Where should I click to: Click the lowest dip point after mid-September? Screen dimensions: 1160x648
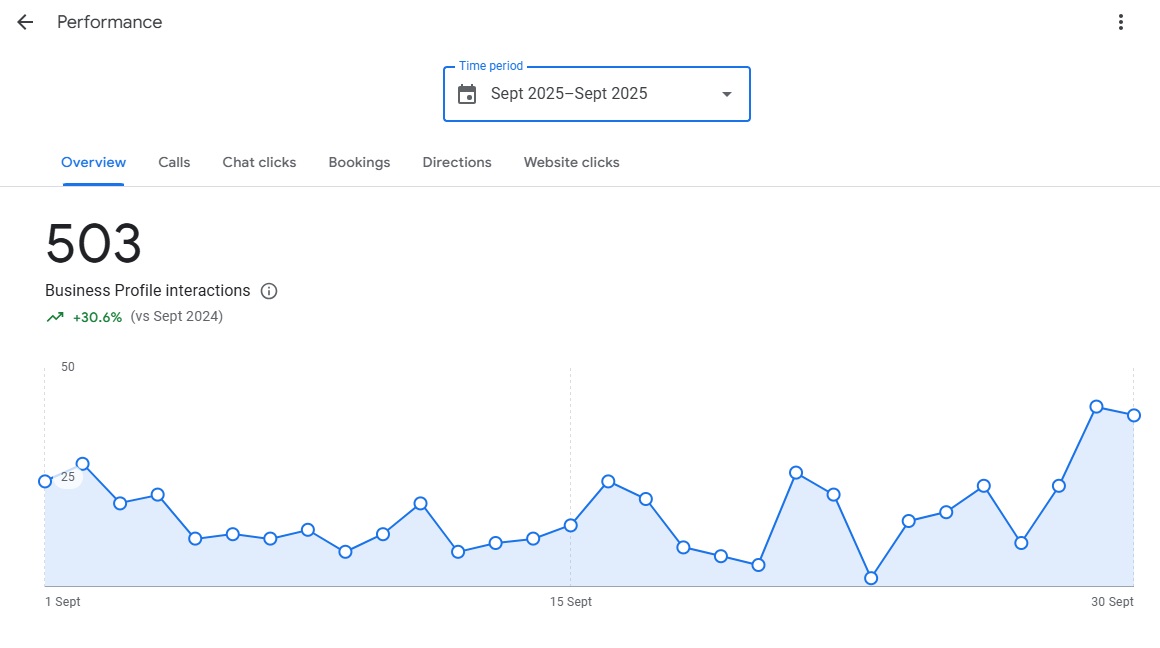[870, 577]
